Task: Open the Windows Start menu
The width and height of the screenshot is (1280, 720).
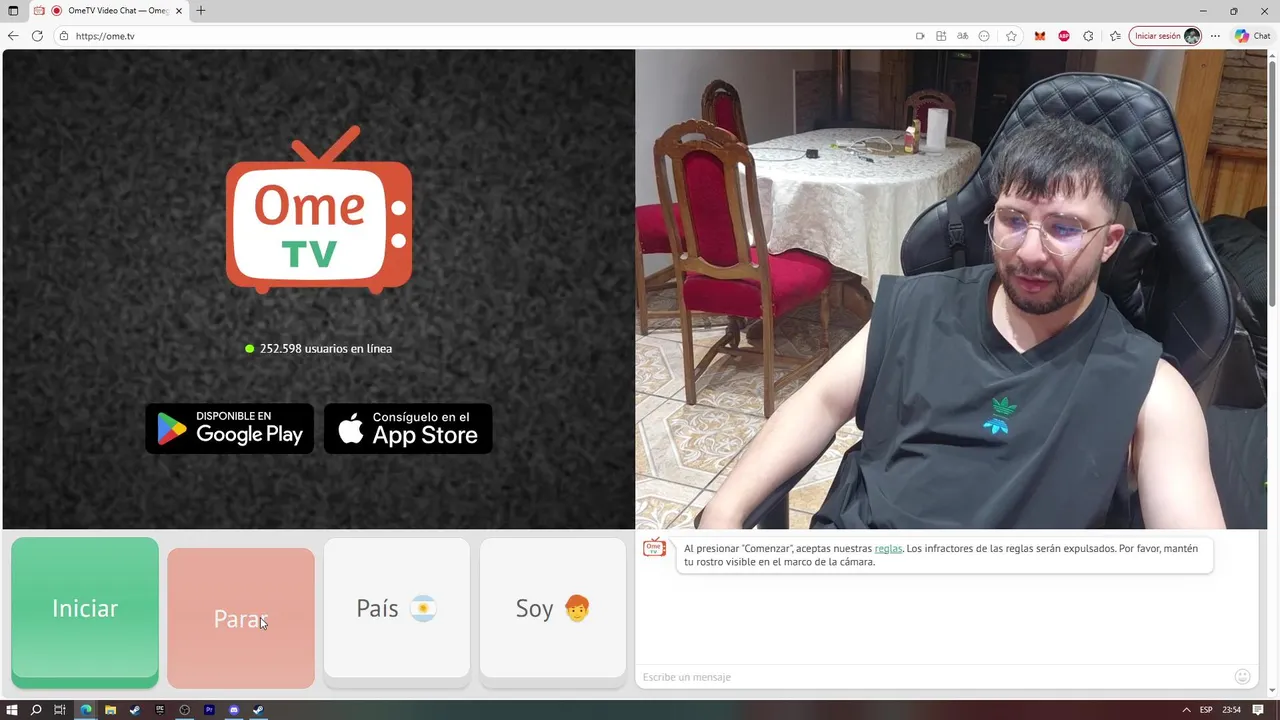Action: coord(13,710)
